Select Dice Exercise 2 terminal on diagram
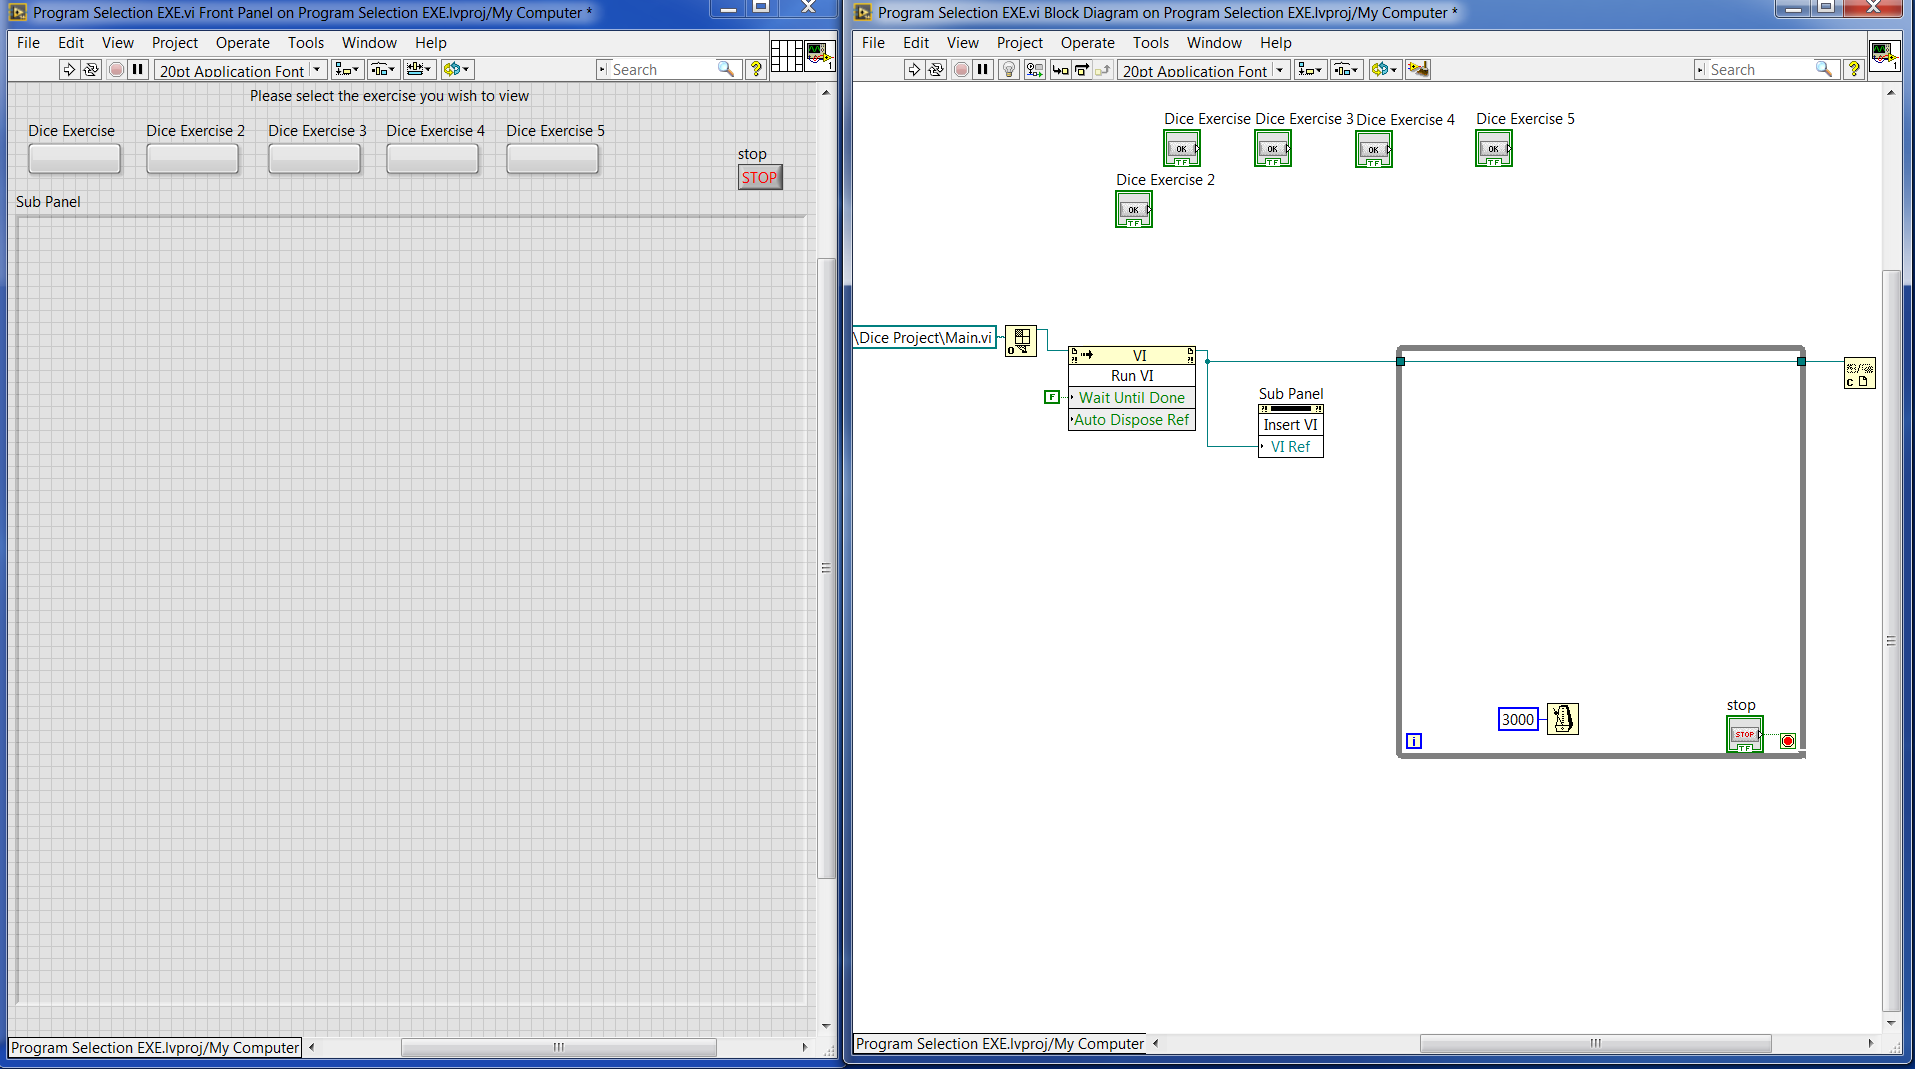 (1134, 210)
